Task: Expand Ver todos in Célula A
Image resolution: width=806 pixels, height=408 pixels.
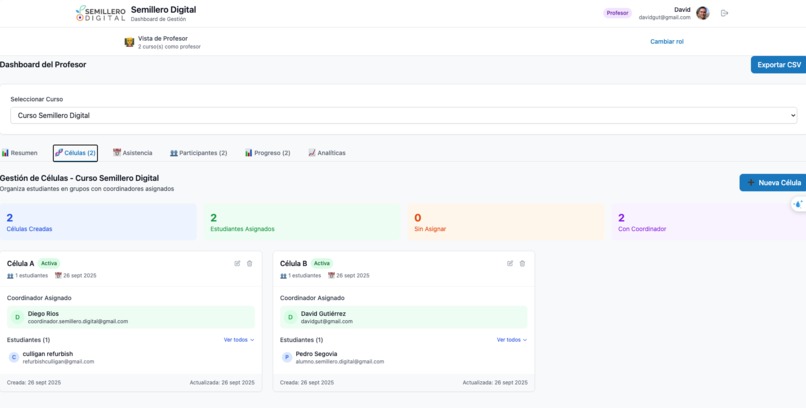Action: (239, 340)
